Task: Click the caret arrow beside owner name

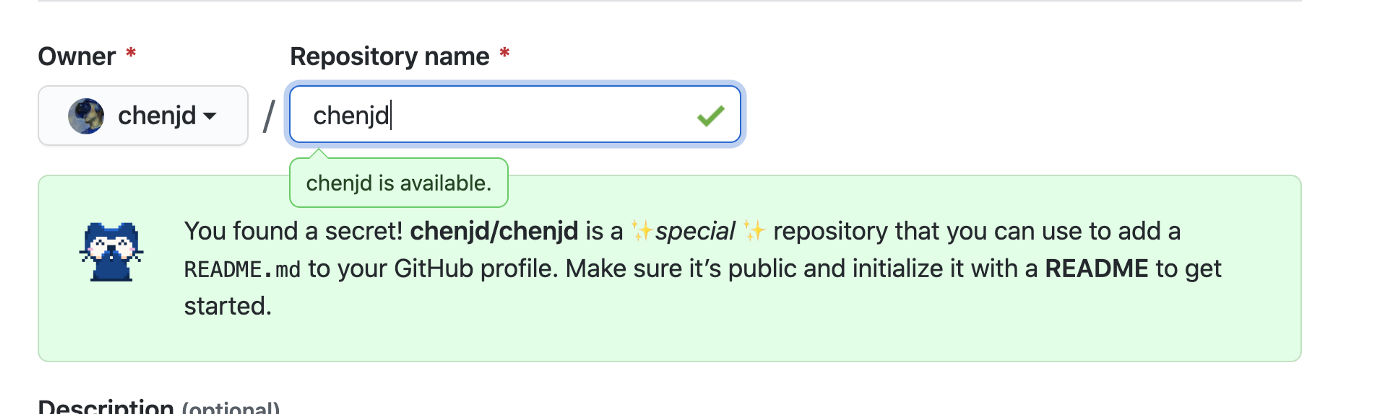Action: [210, 117]
